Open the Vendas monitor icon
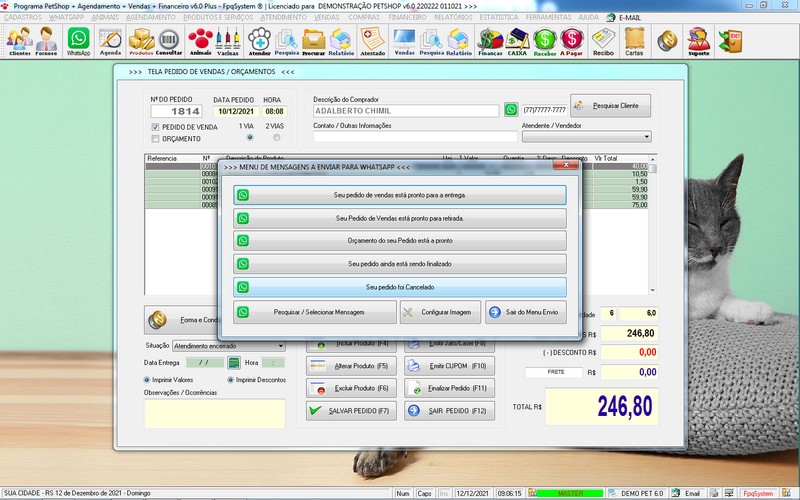The height and width of the screenshot is (500, 800). pyautogui.click(x=405, y=41)
